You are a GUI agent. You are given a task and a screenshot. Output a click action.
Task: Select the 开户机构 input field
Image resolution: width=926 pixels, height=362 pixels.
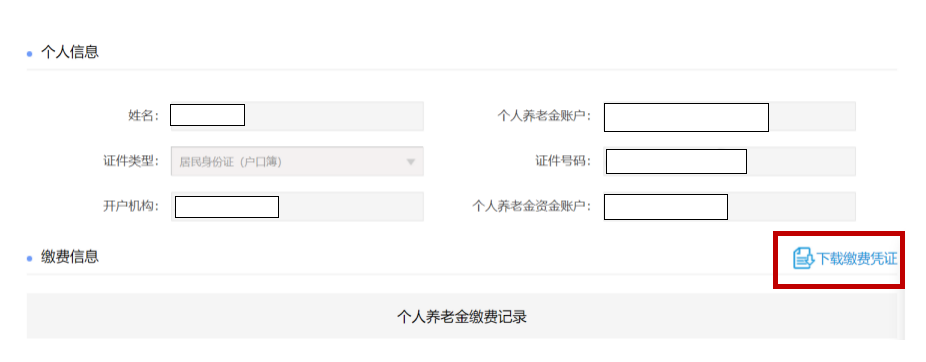[297, 207]
